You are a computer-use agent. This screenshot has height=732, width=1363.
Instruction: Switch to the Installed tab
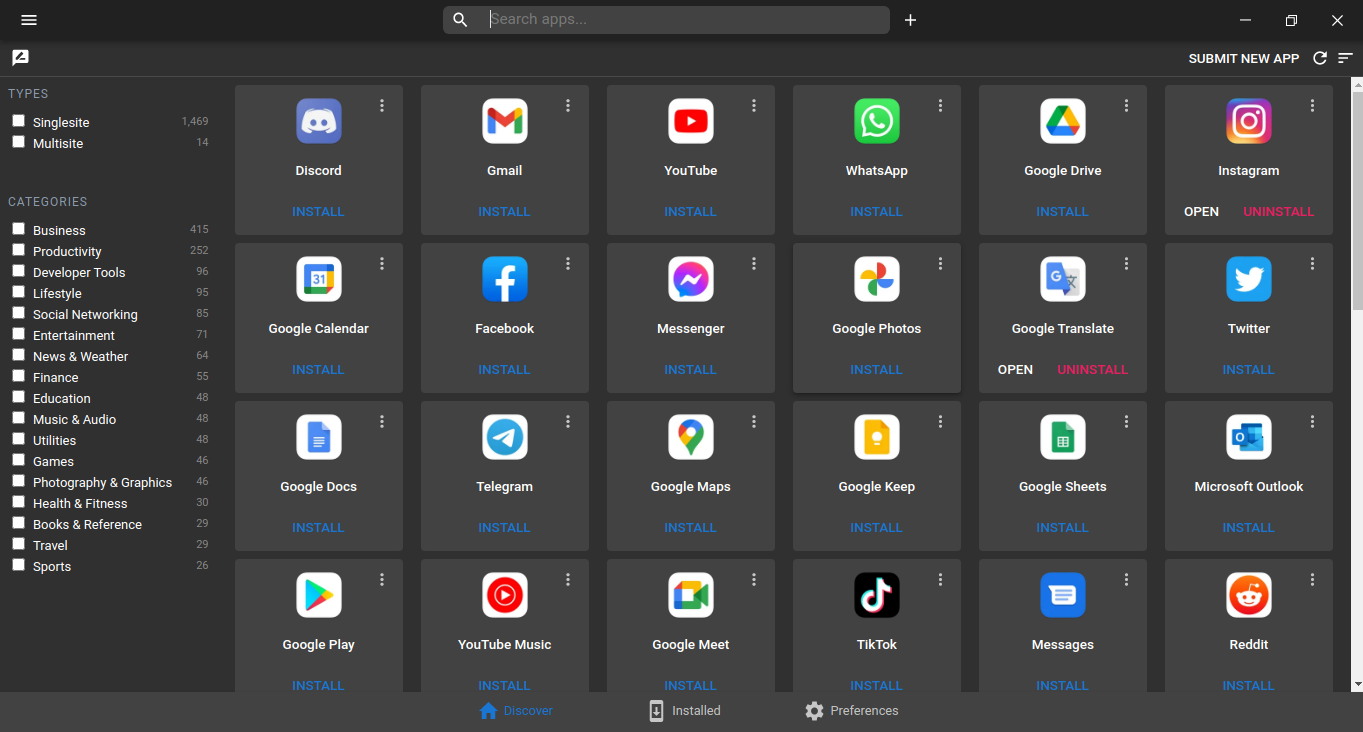pos(684,711)
